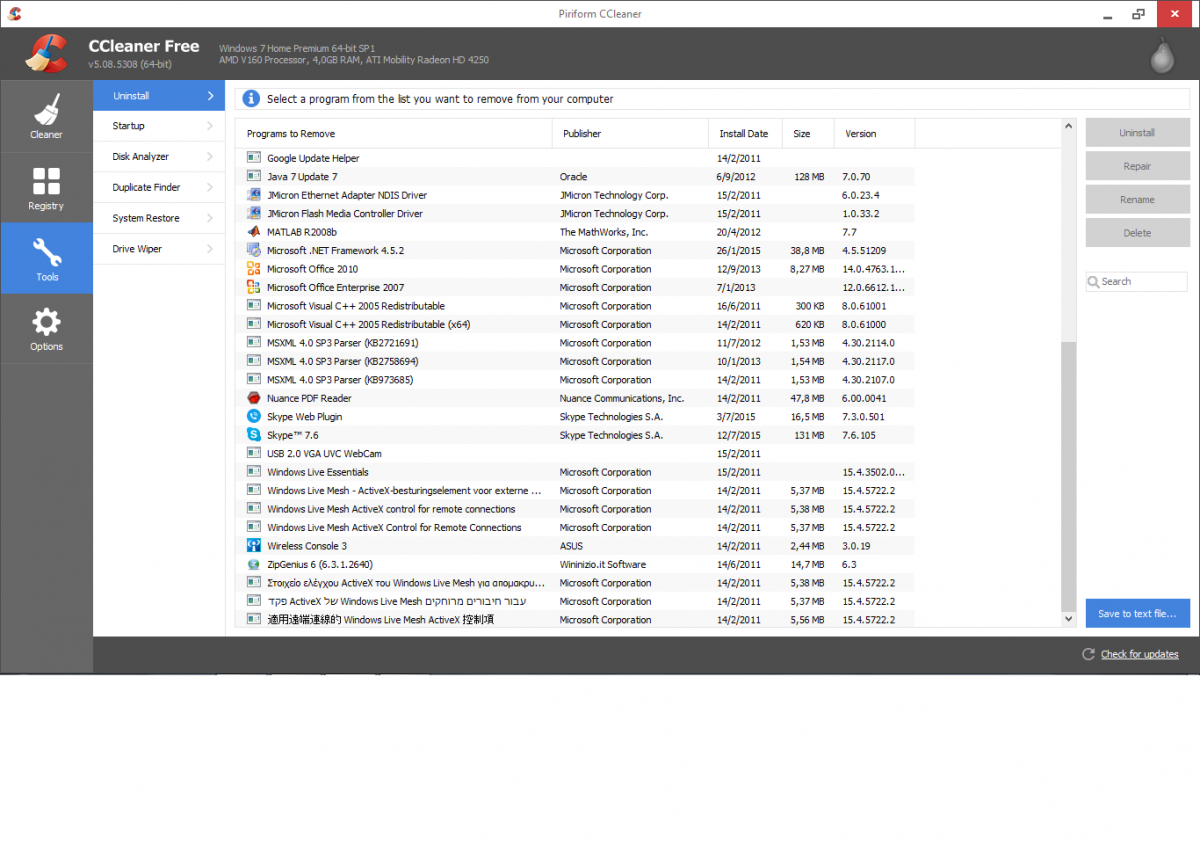1200x844 pixels.
Task: Click the Microsoft Office Enterprise 2007 icon
Action: [254, 287]
